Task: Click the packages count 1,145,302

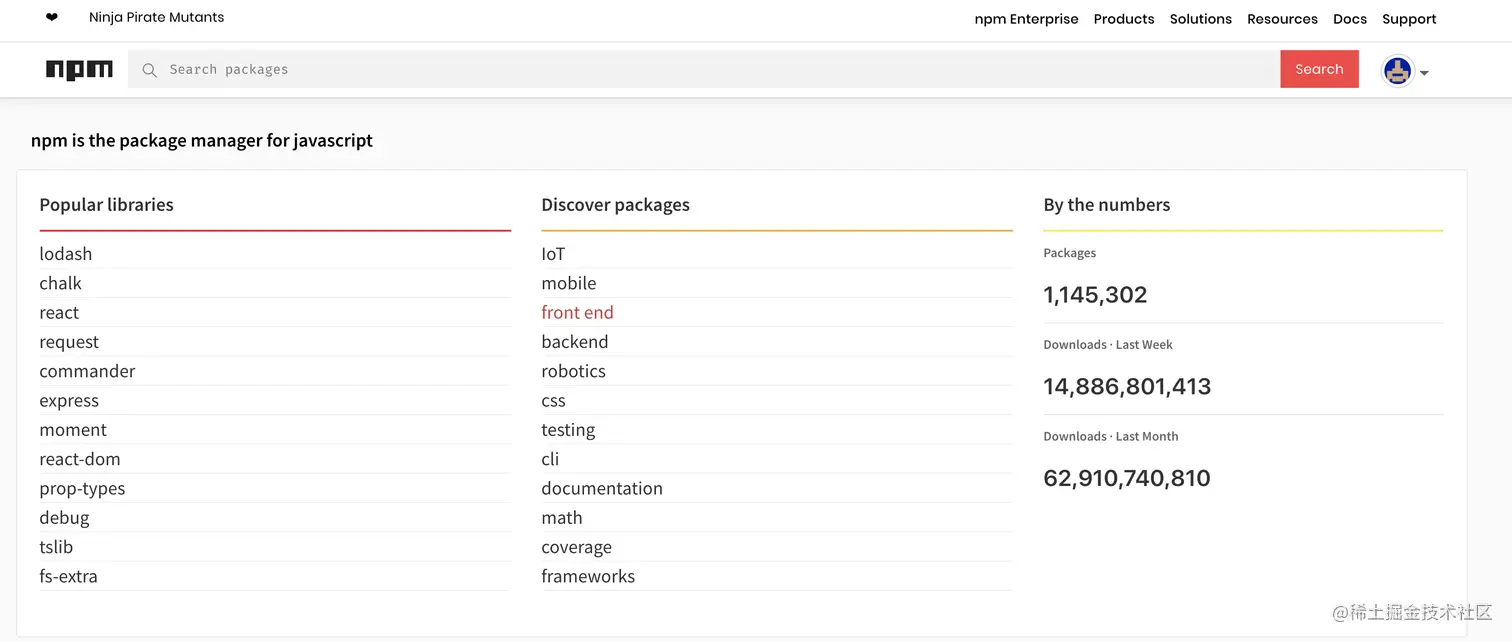Action: [x=1095, y=295]
